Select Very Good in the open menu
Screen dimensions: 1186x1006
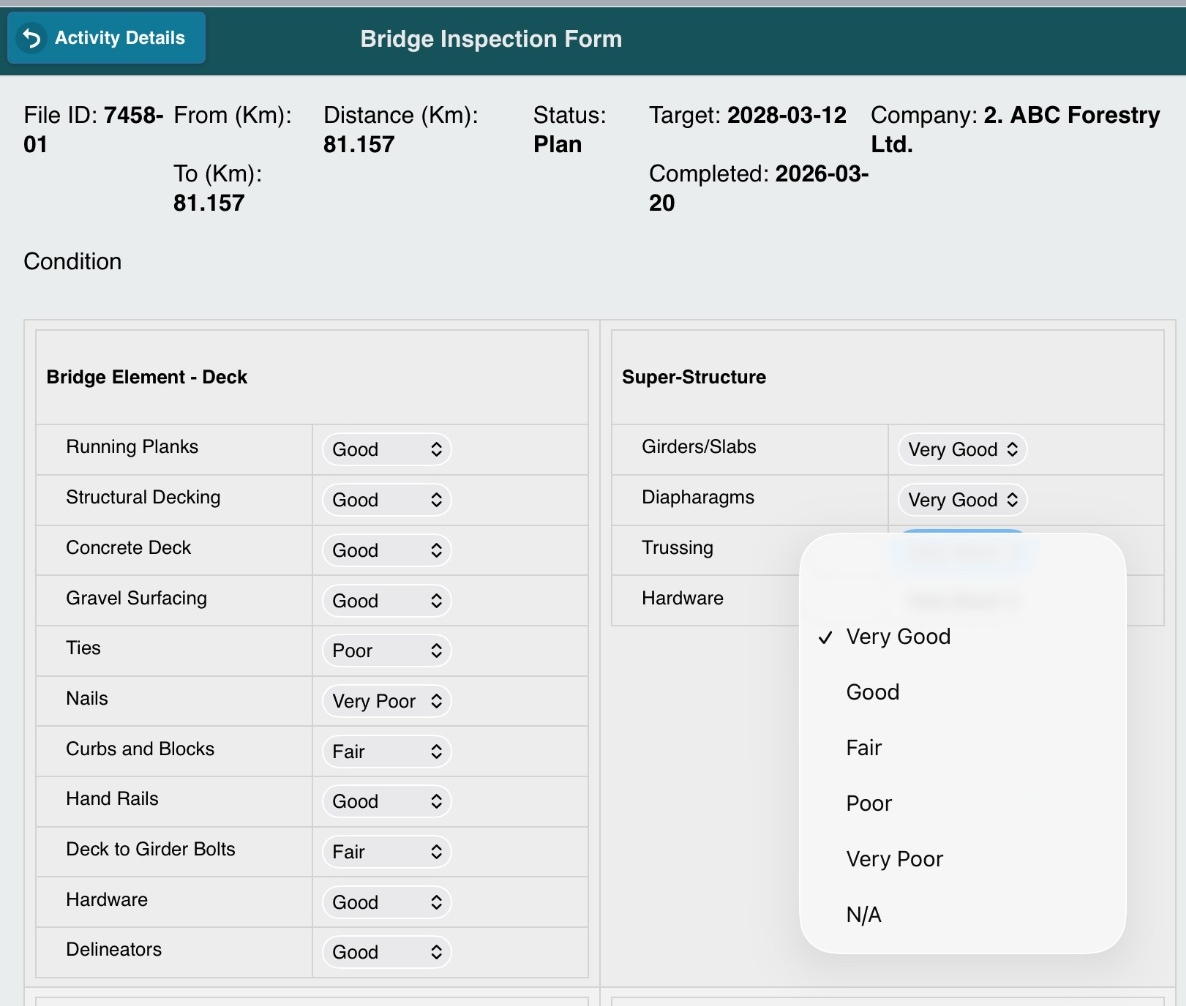pos(897,637)
